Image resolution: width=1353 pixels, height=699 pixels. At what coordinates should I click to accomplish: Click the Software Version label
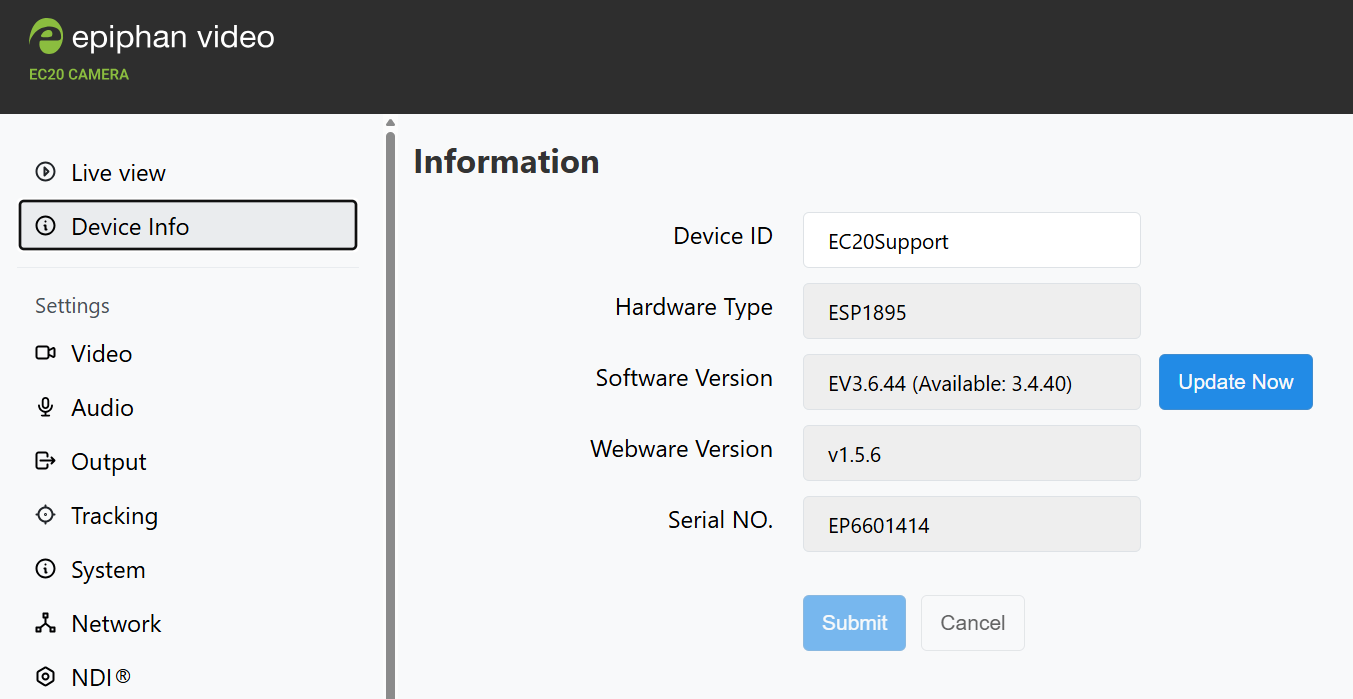click(684, 378)
